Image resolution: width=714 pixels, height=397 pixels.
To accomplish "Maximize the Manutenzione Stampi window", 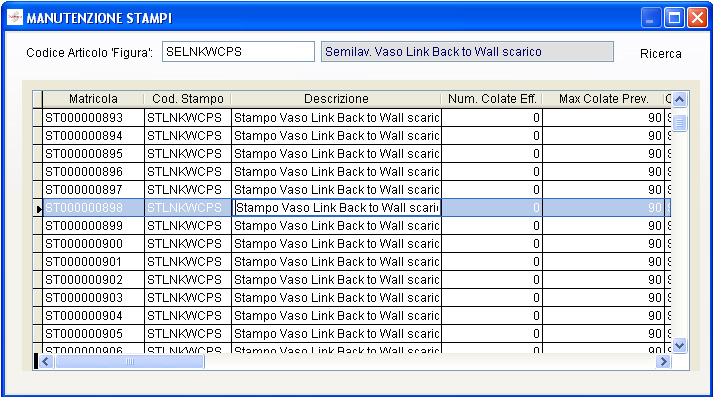I will 674,18.
